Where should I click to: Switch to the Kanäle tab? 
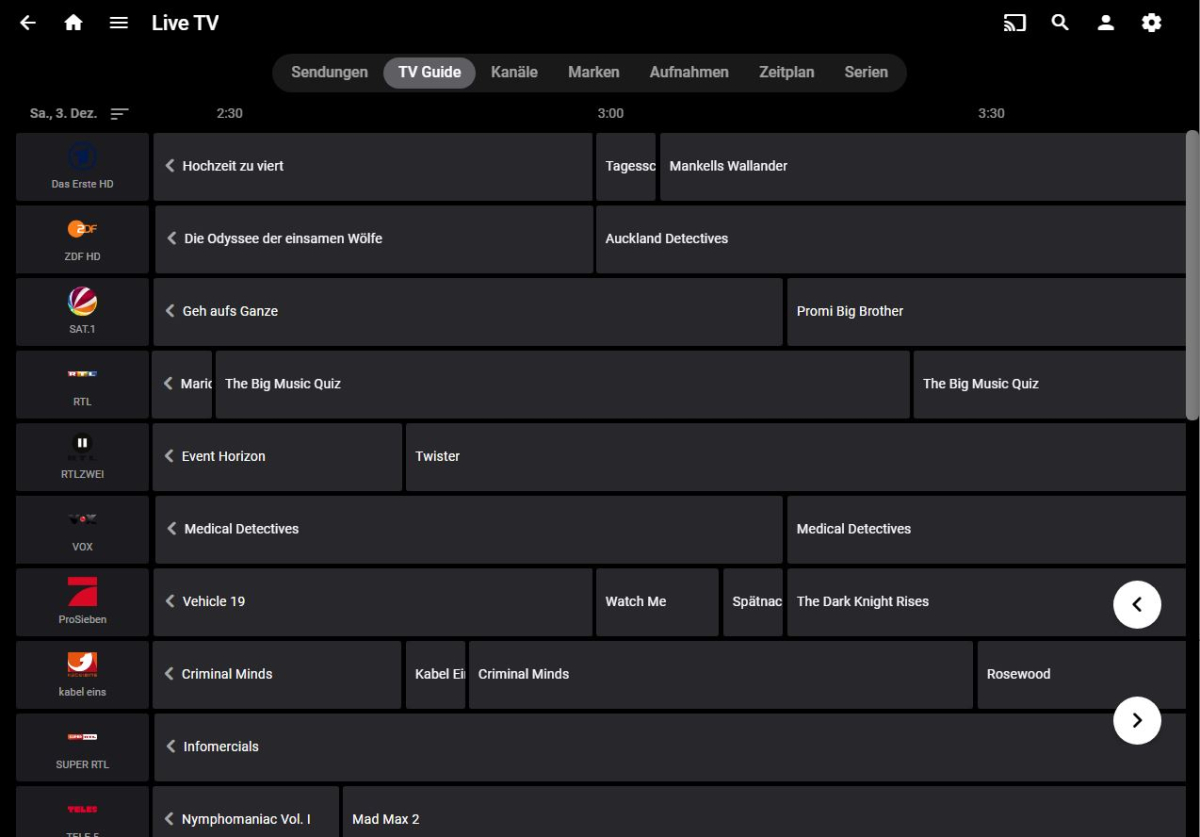coord(513,72)
